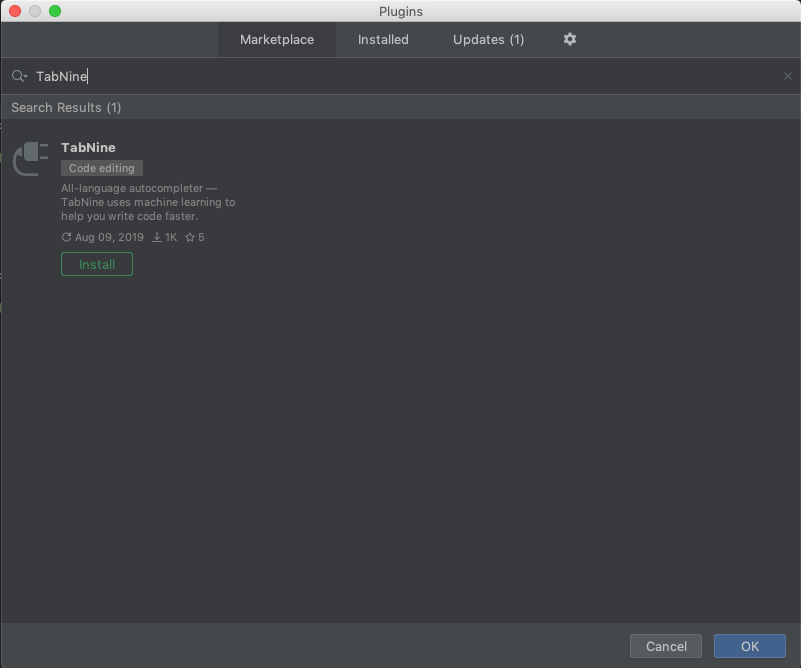Open the search options dropdown arrow

(24, 76)
